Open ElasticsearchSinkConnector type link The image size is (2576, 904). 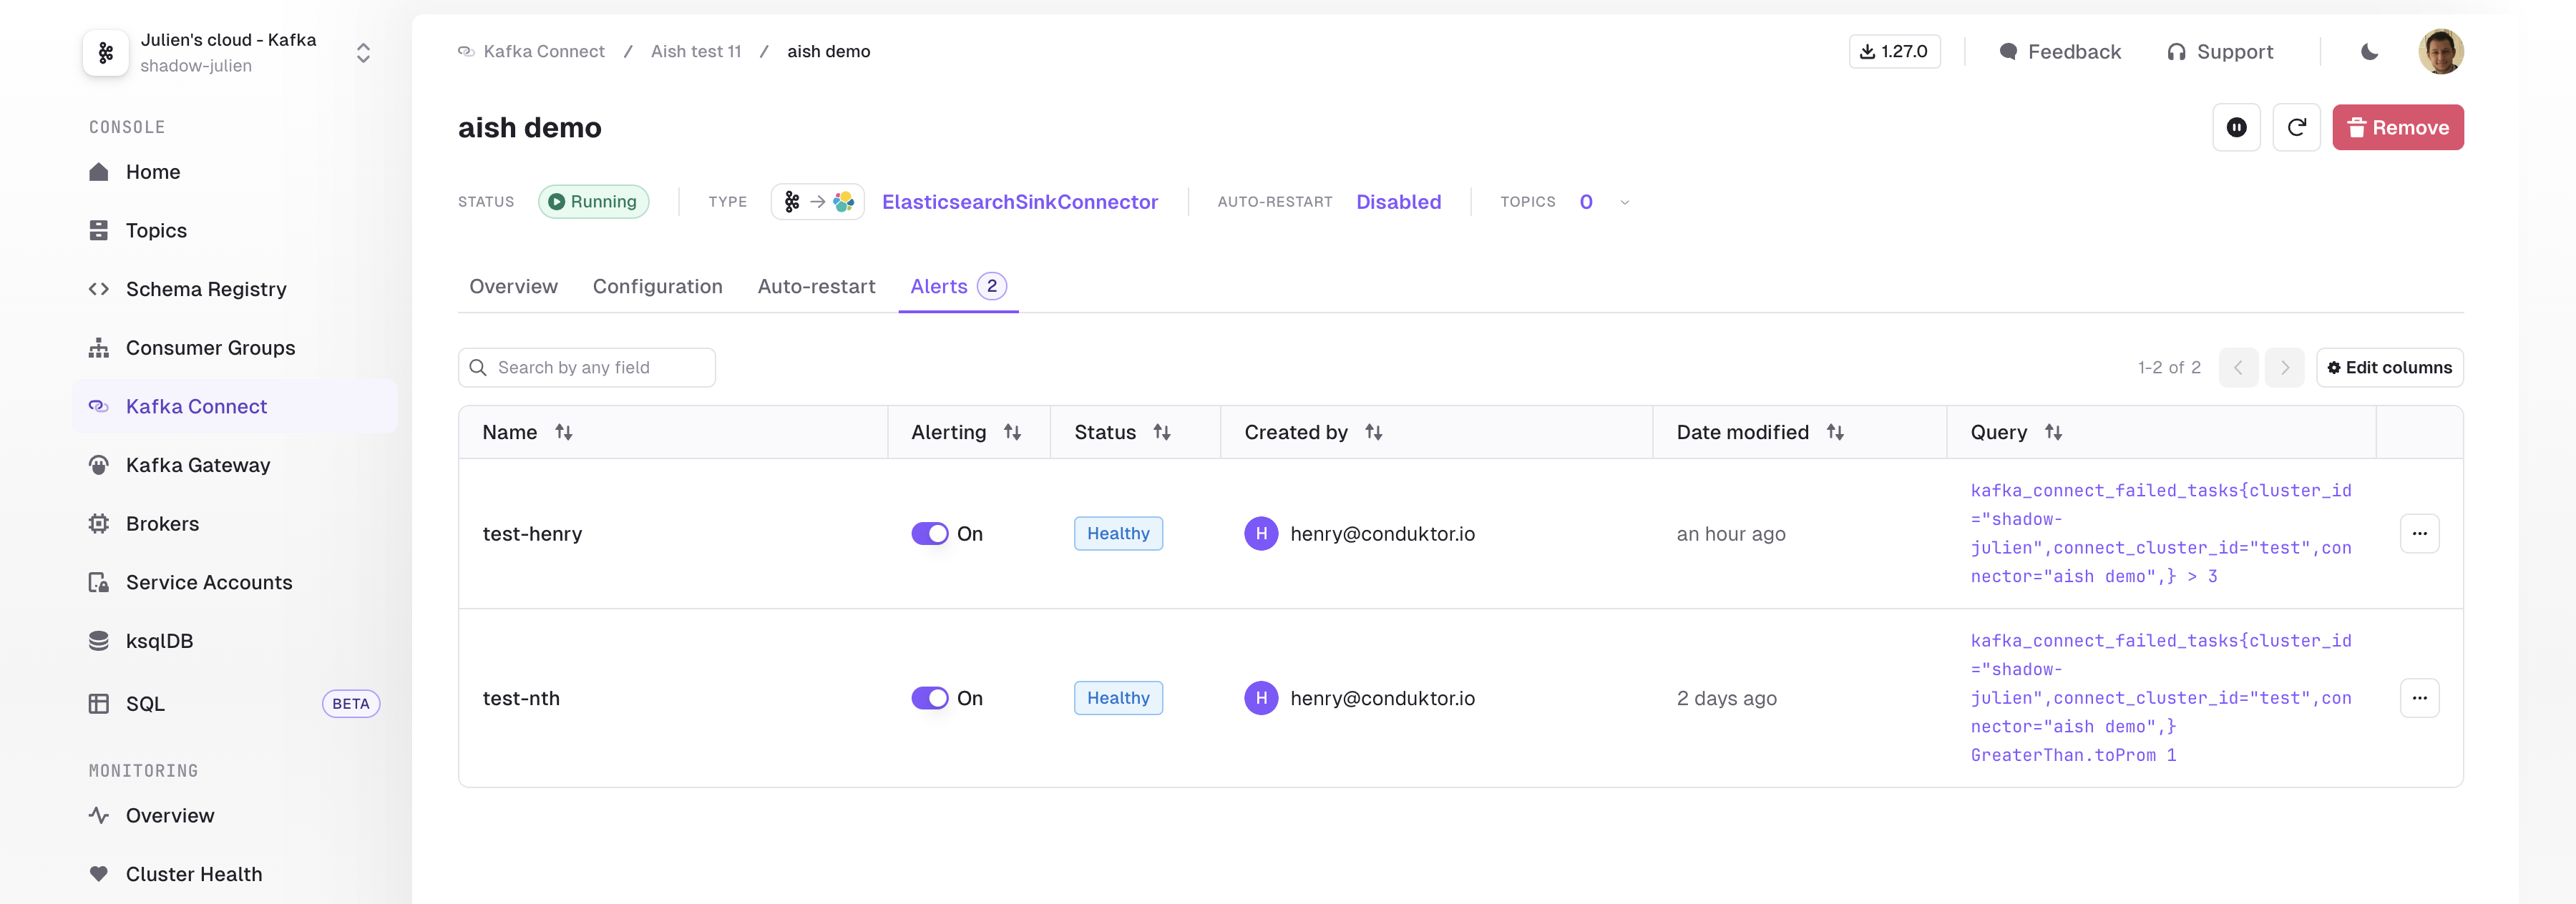click(1019, 202)
